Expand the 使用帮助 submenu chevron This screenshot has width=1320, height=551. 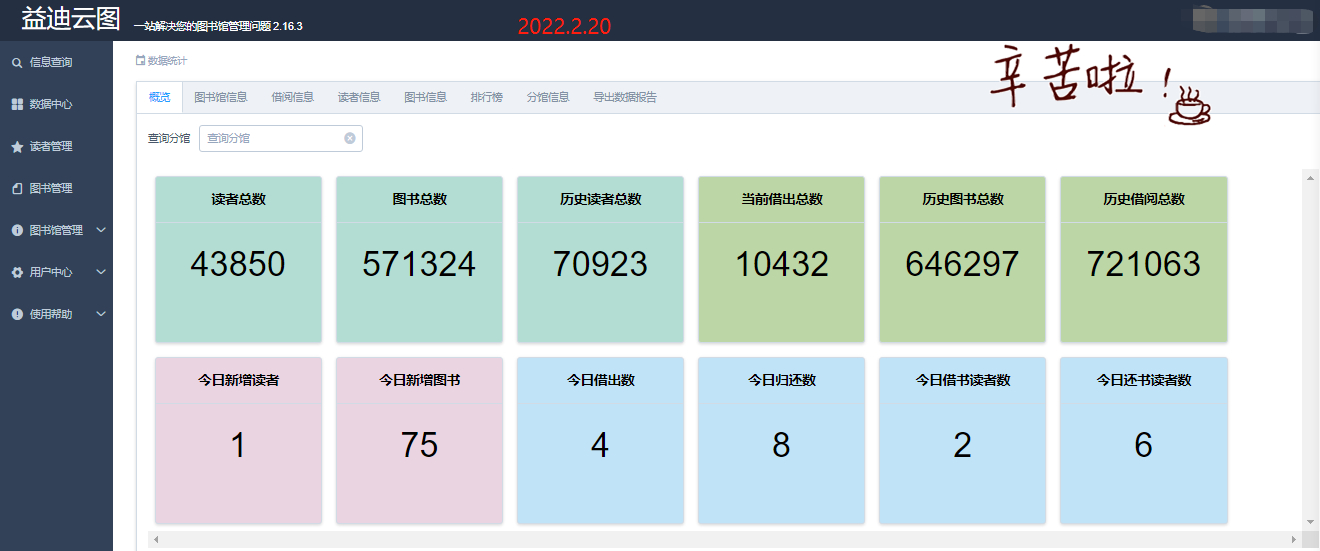(x=101, y=315)
